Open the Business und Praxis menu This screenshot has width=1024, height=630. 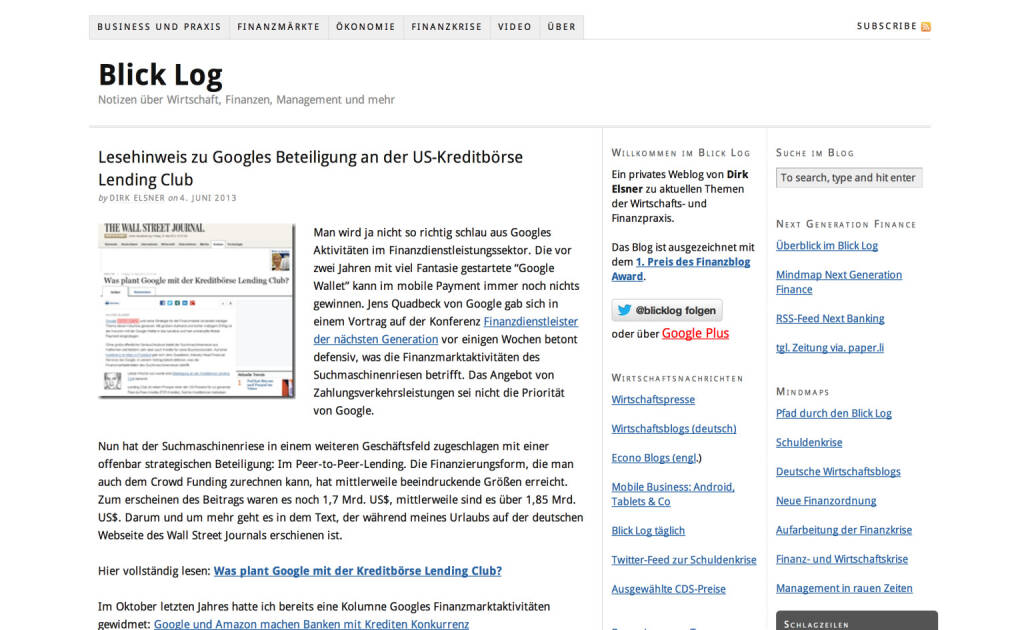tap(159, 27)
